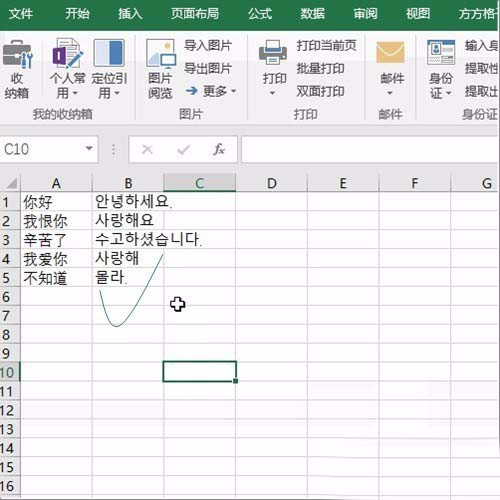500x500 pixels.
Task: Select row 6 header
Action: coord(10,297)
